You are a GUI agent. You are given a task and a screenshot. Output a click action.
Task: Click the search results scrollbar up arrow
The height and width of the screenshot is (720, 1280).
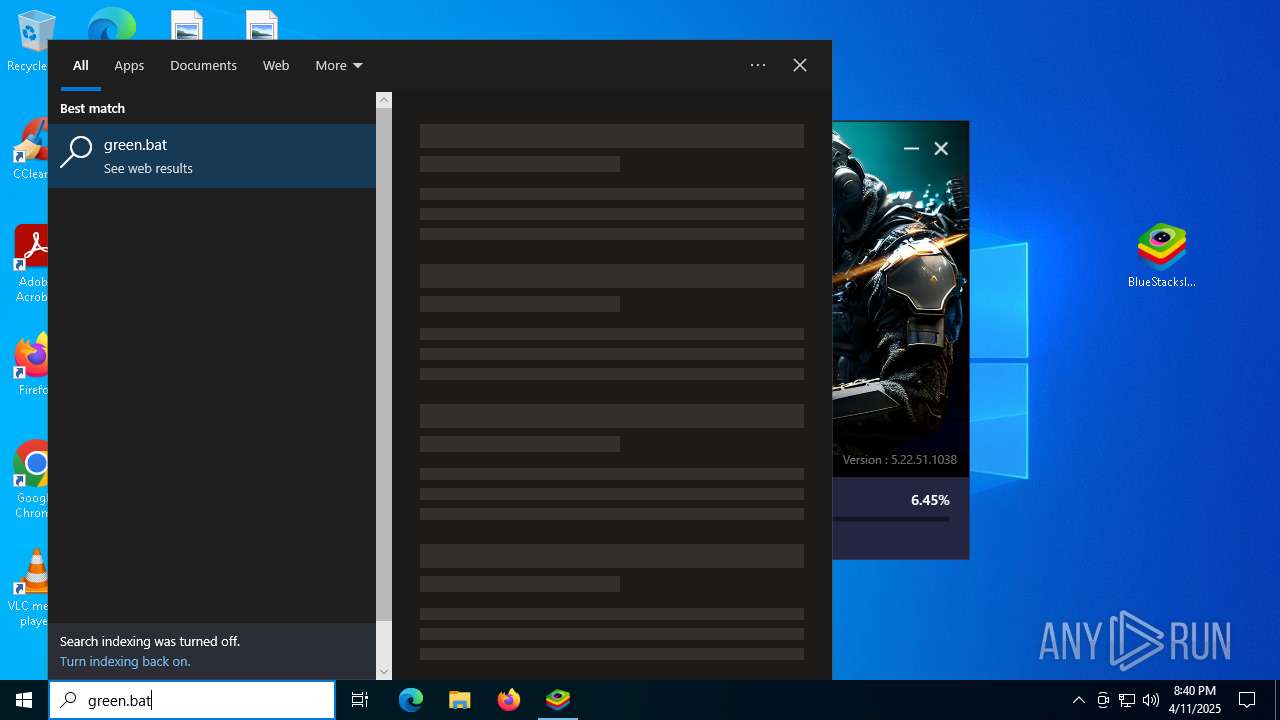384,100
